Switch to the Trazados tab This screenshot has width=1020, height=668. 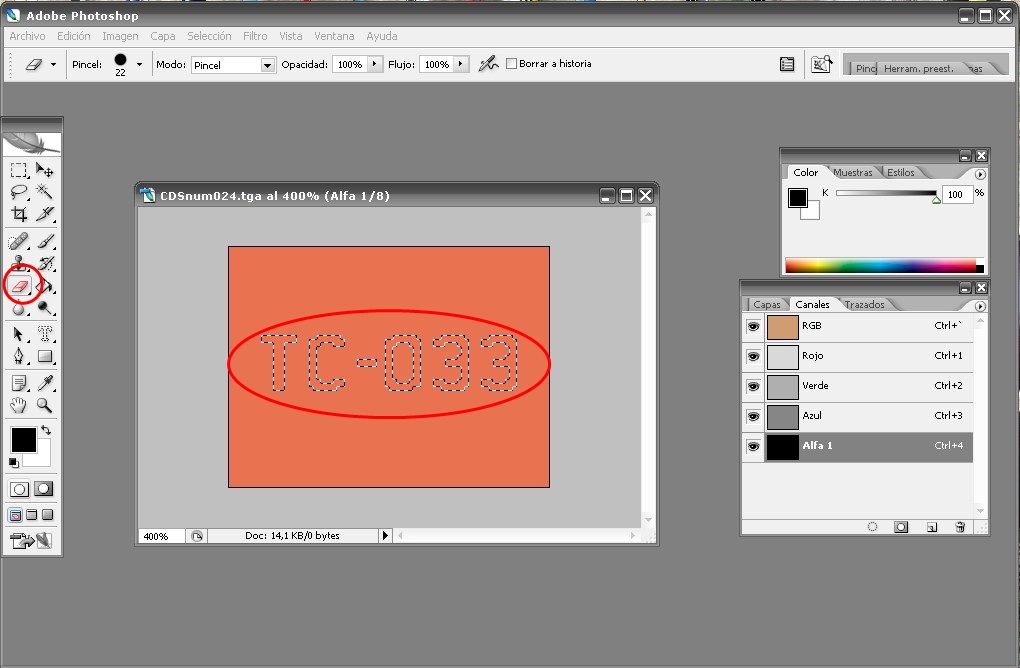[x=865, y=304]
